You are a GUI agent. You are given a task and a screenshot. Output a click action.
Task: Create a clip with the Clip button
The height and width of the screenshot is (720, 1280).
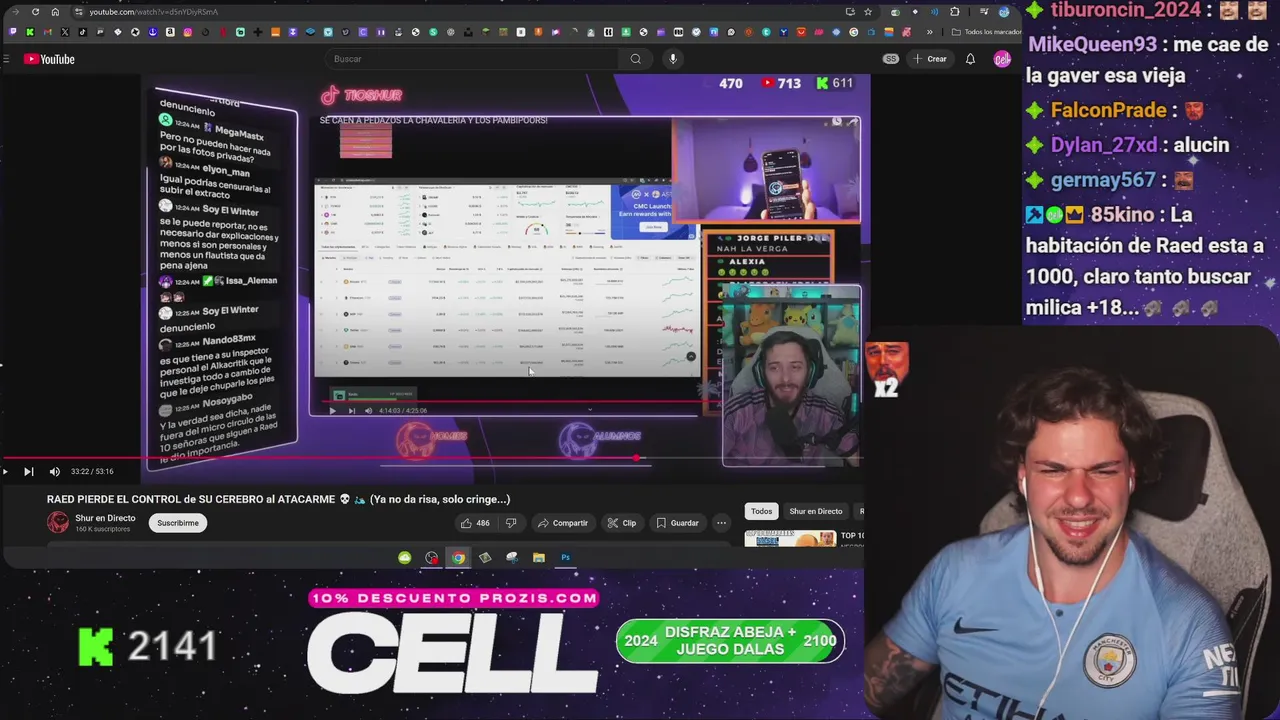[x=621, y=523]
